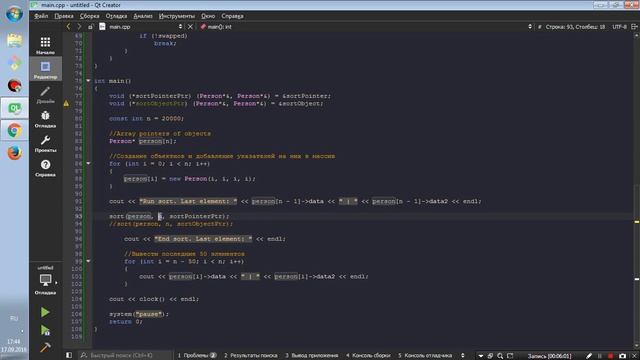Image resolution: width=640 pixels, height=360 pixels.
Task: Show the 4 Консоль сборки pane
Action: (x=368, y=356)
